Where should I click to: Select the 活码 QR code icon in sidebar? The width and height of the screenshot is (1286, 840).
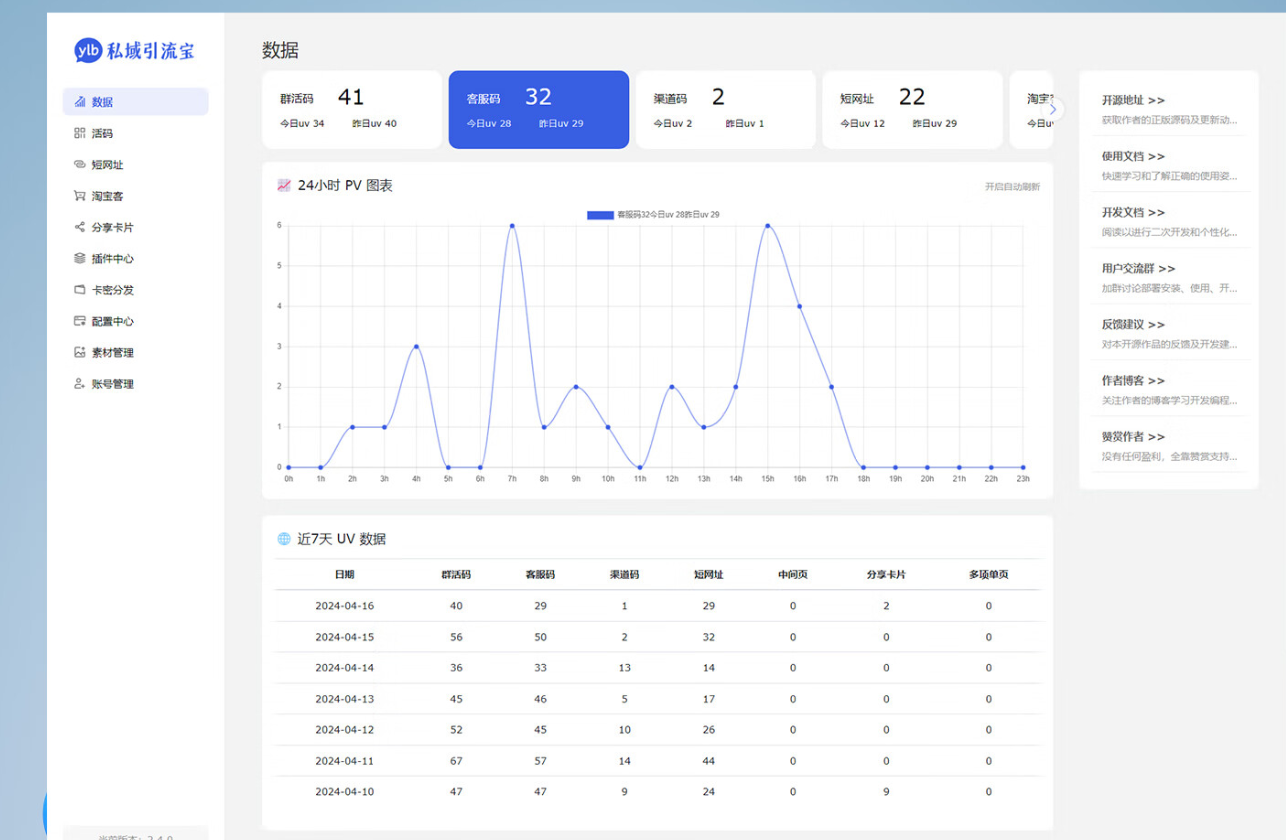pos(80,133)
